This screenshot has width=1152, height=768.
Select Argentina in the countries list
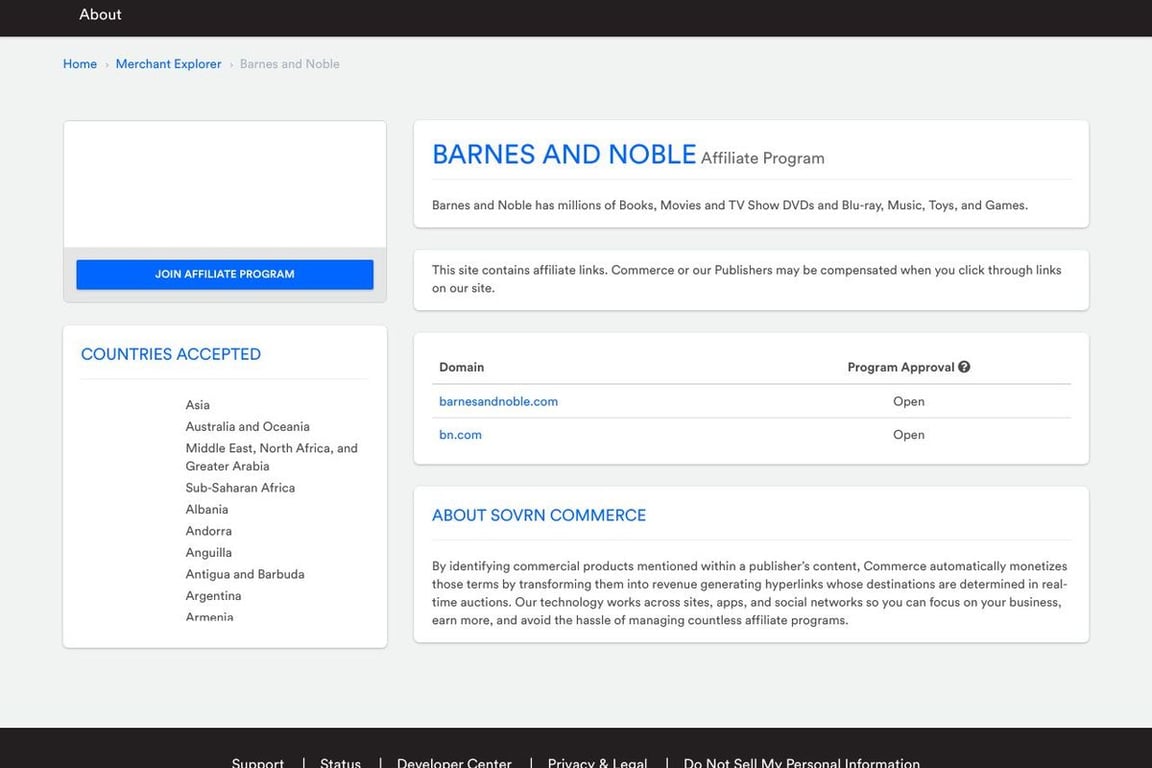click(213, 595)
